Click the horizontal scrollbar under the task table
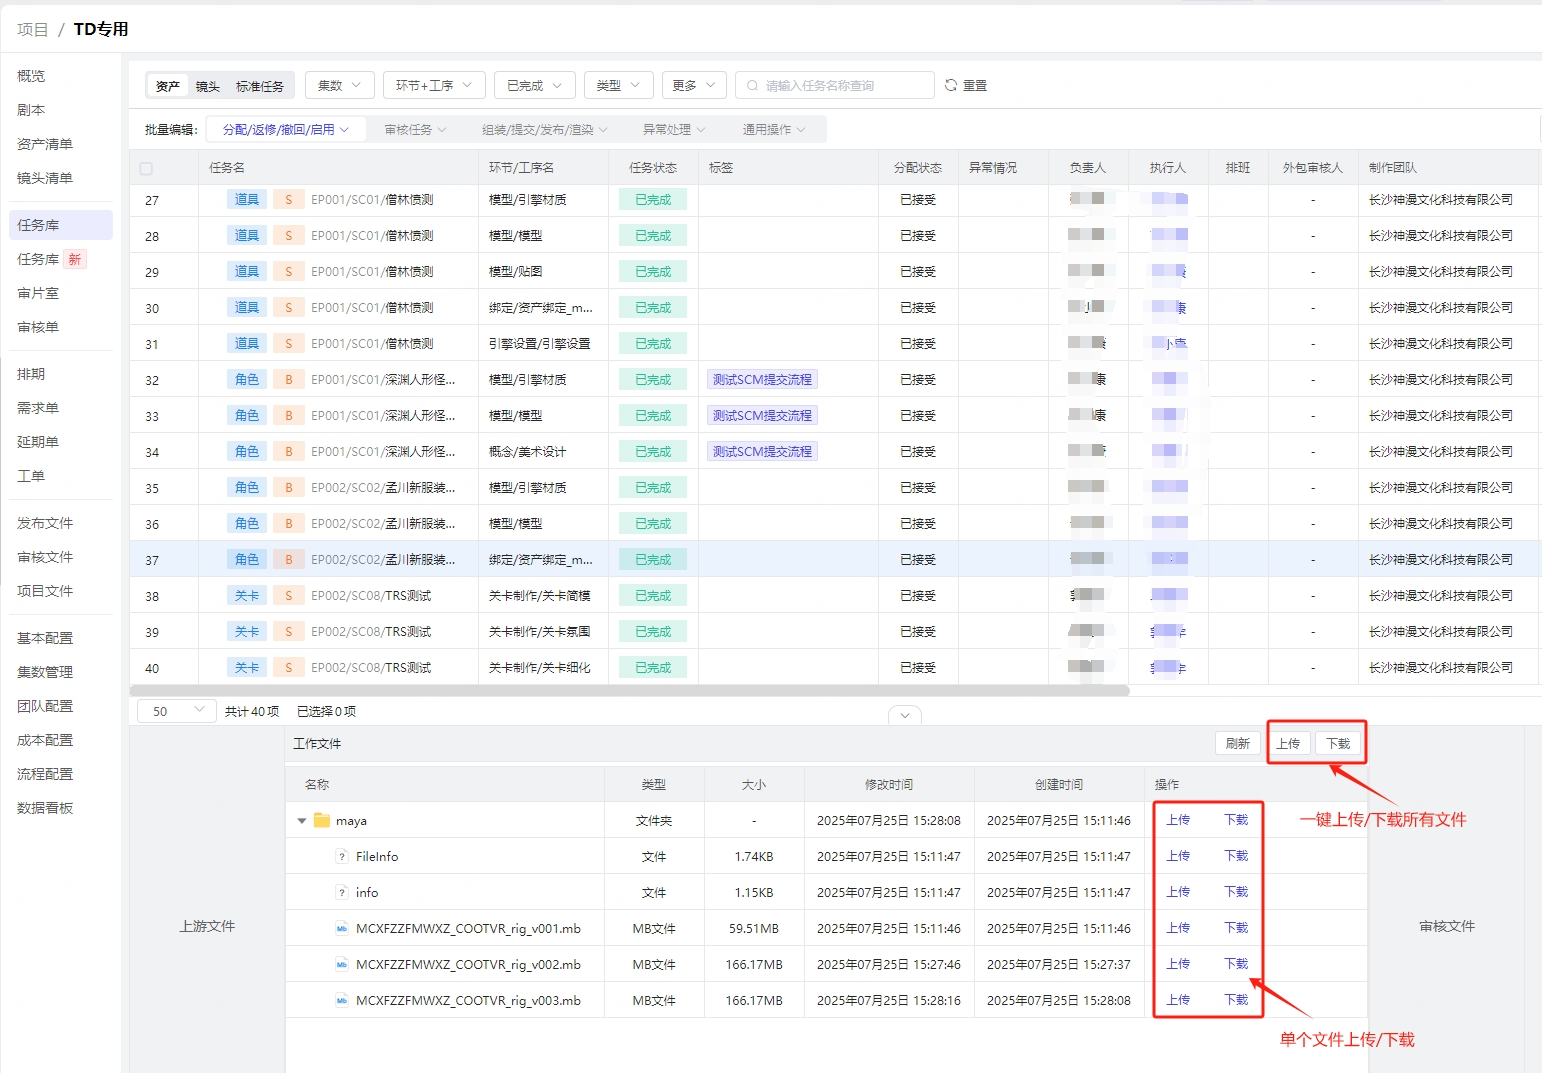The height and width of the screenshot is (1073, 1542). coord(630,691)
